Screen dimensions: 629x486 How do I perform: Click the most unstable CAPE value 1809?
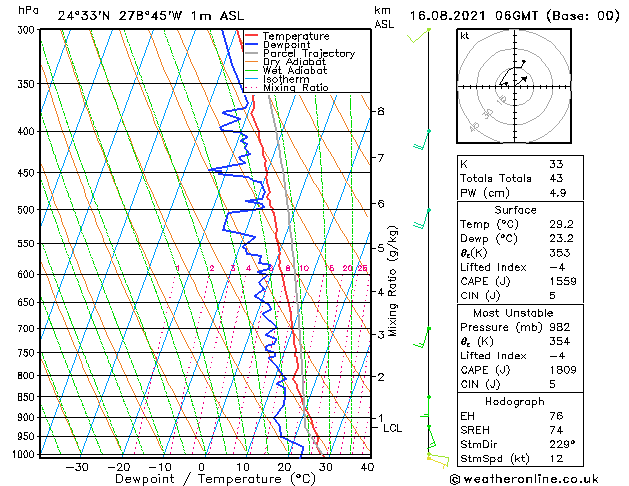(x=563, y=370)
